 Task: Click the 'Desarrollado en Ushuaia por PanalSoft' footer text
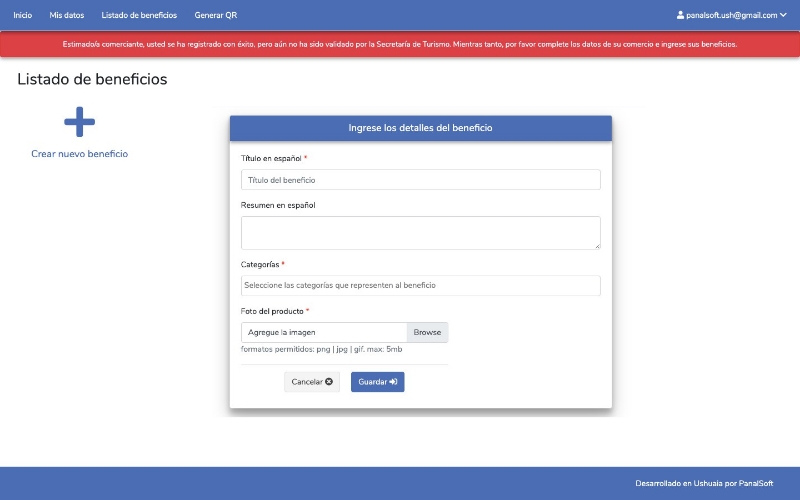pos(704,483)
